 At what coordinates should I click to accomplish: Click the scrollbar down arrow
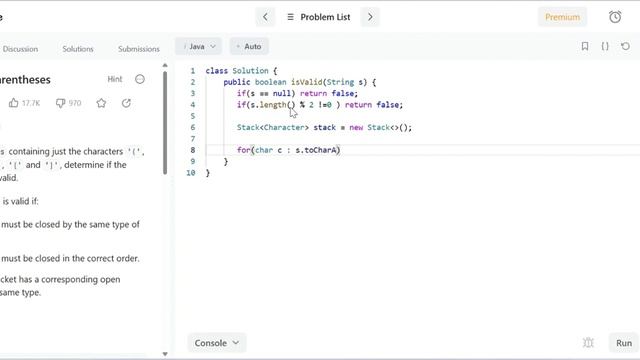pyautogui.click(x=165, y=354)
